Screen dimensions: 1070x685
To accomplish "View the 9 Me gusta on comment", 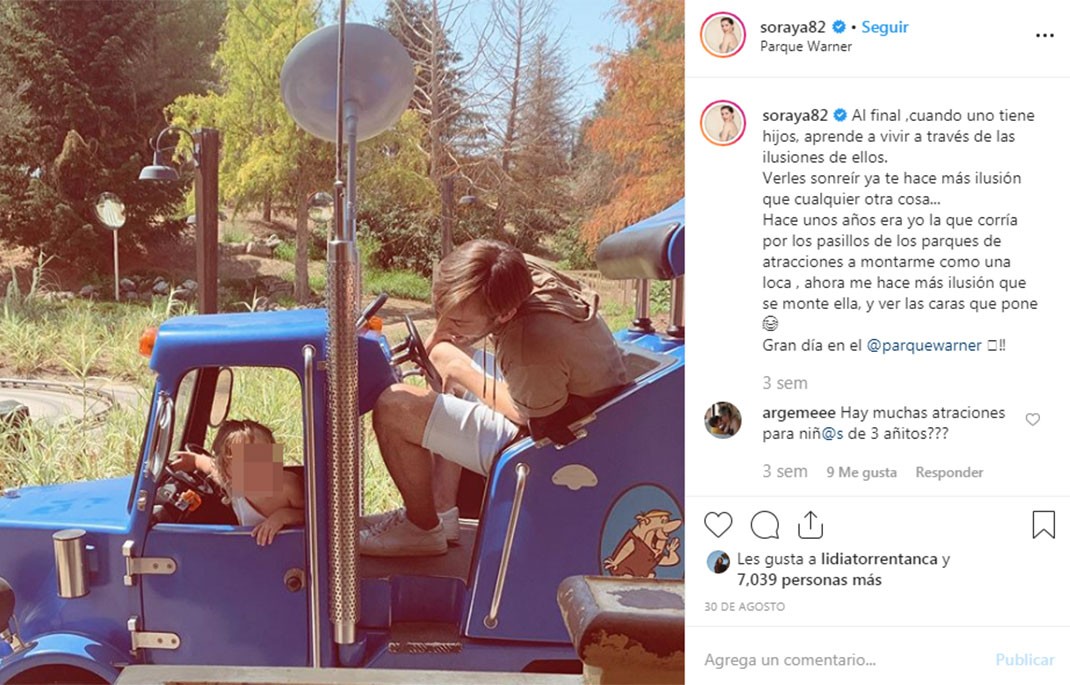I will coord(861,472).
